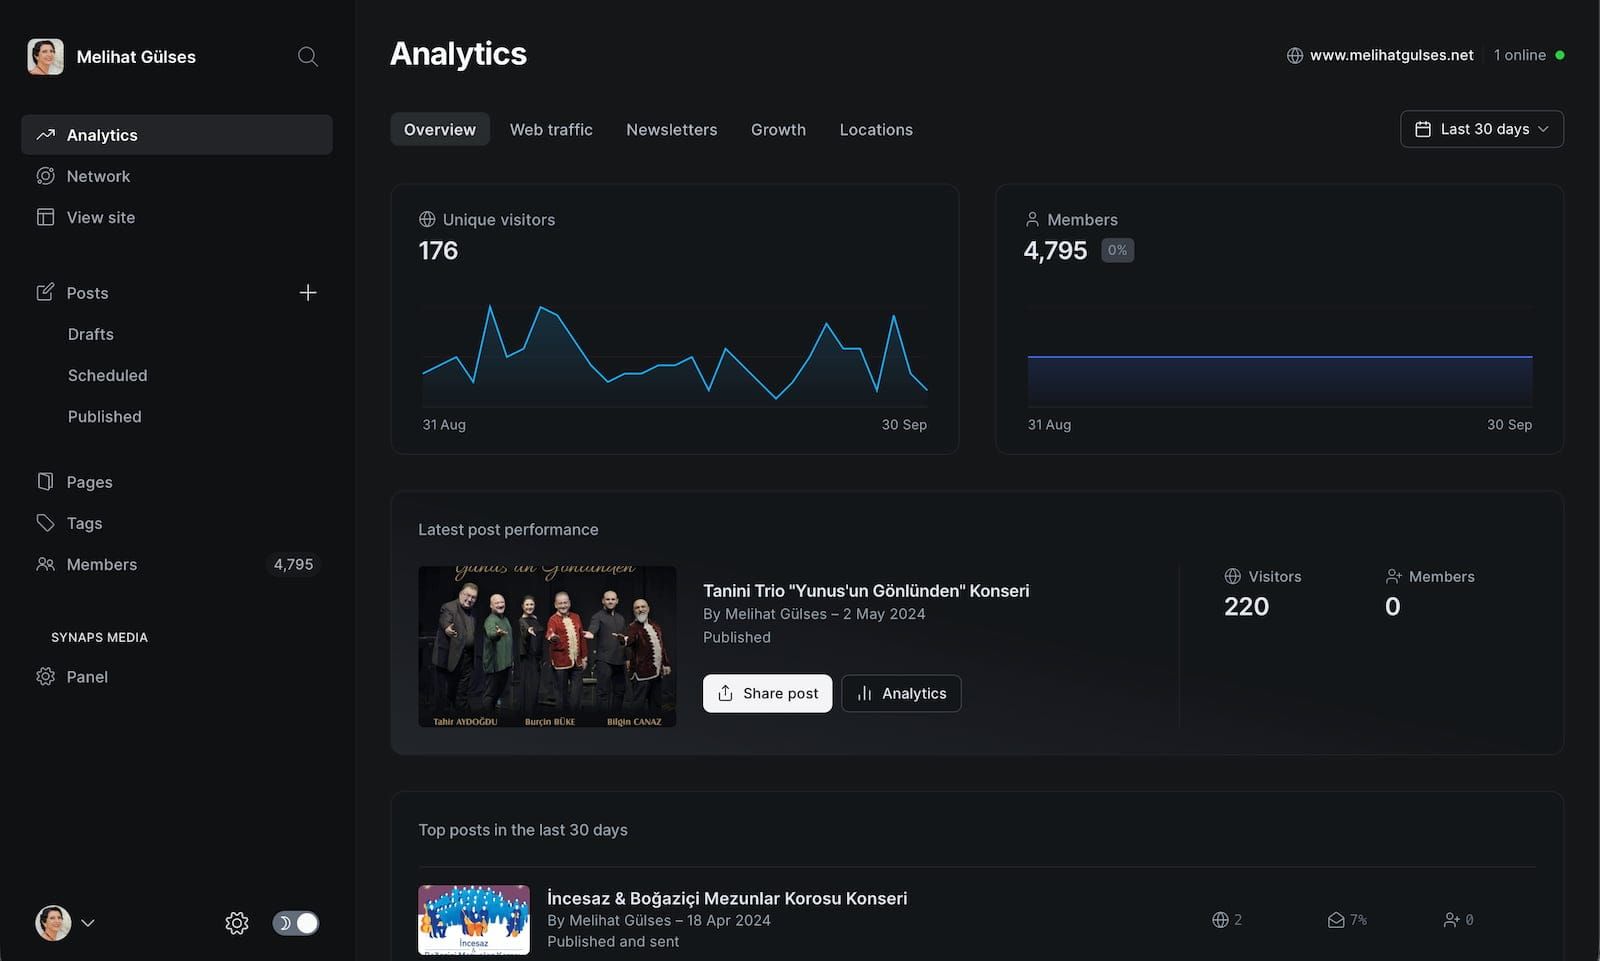
Task: Switch to the Web traffic tab
Action: pos(551,129)
